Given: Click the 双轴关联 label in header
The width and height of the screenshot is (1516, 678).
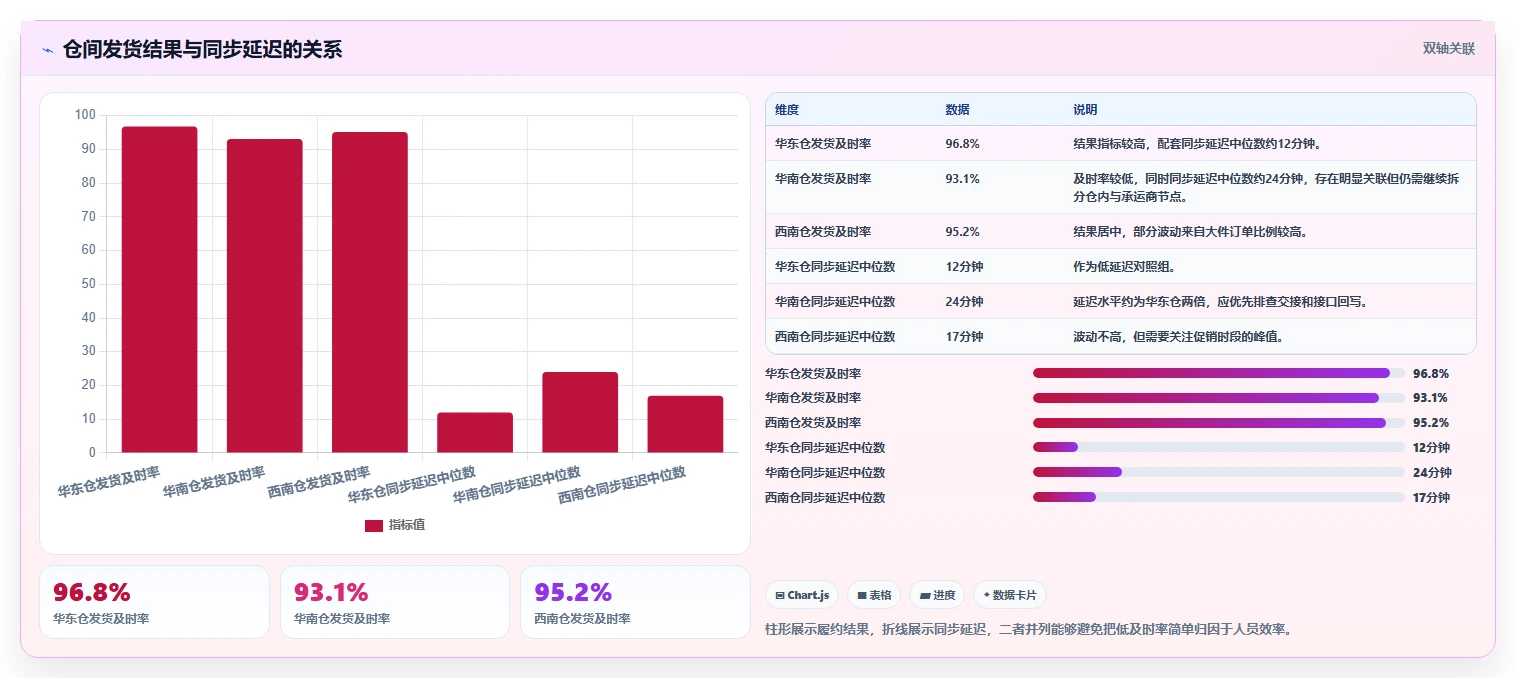Looking at the screenshot, I should coord(1449,48).
